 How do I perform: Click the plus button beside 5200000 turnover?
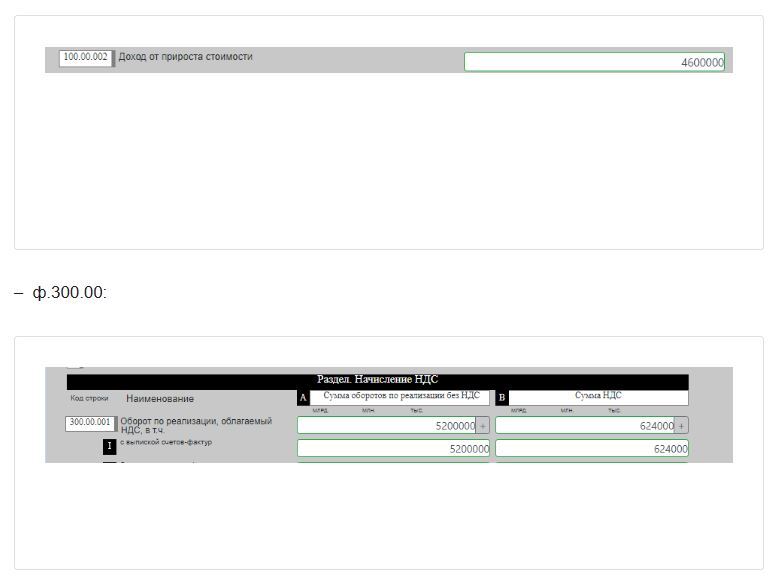click(483, 426)
